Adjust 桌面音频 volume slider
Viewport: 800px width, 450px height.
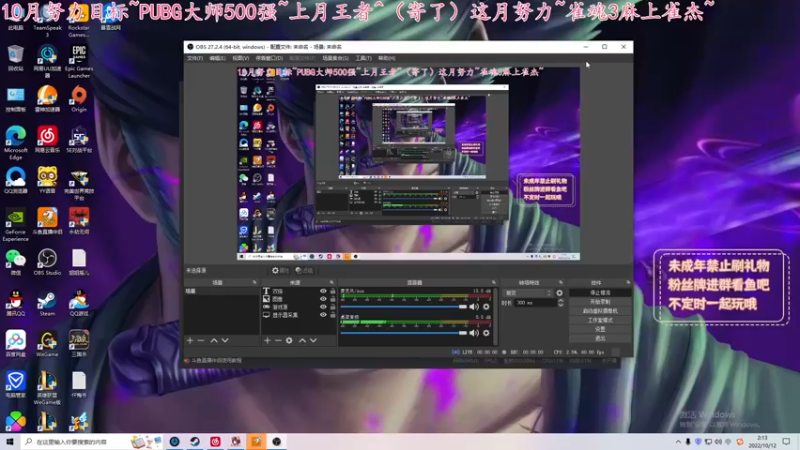click(x=403, y=333)
